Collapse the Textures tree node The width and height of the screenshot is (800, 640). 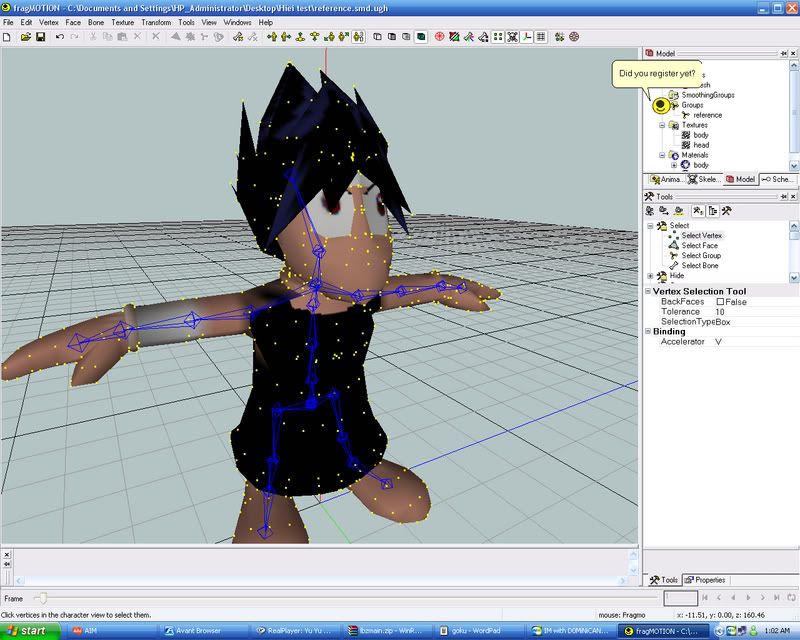pyautogui.click(x=662, y=125)
